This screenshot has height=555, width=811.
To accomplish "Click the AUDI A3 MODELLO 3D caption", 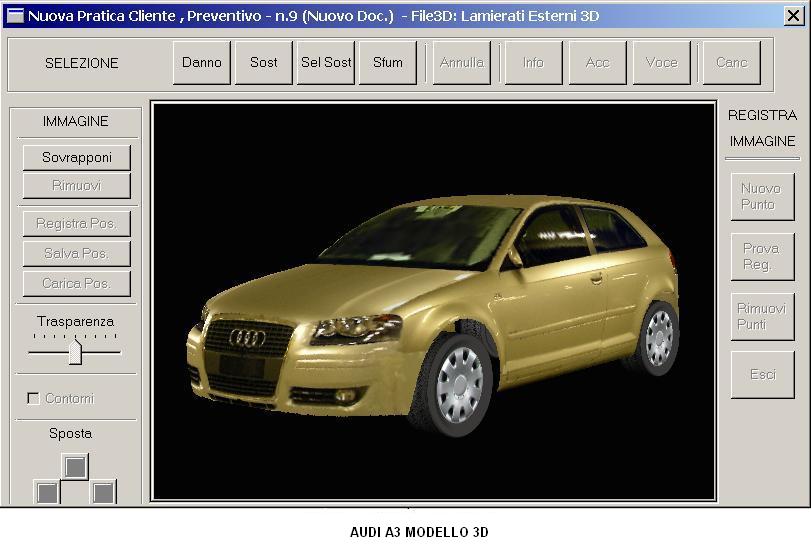I will click(x=419, y=532).
